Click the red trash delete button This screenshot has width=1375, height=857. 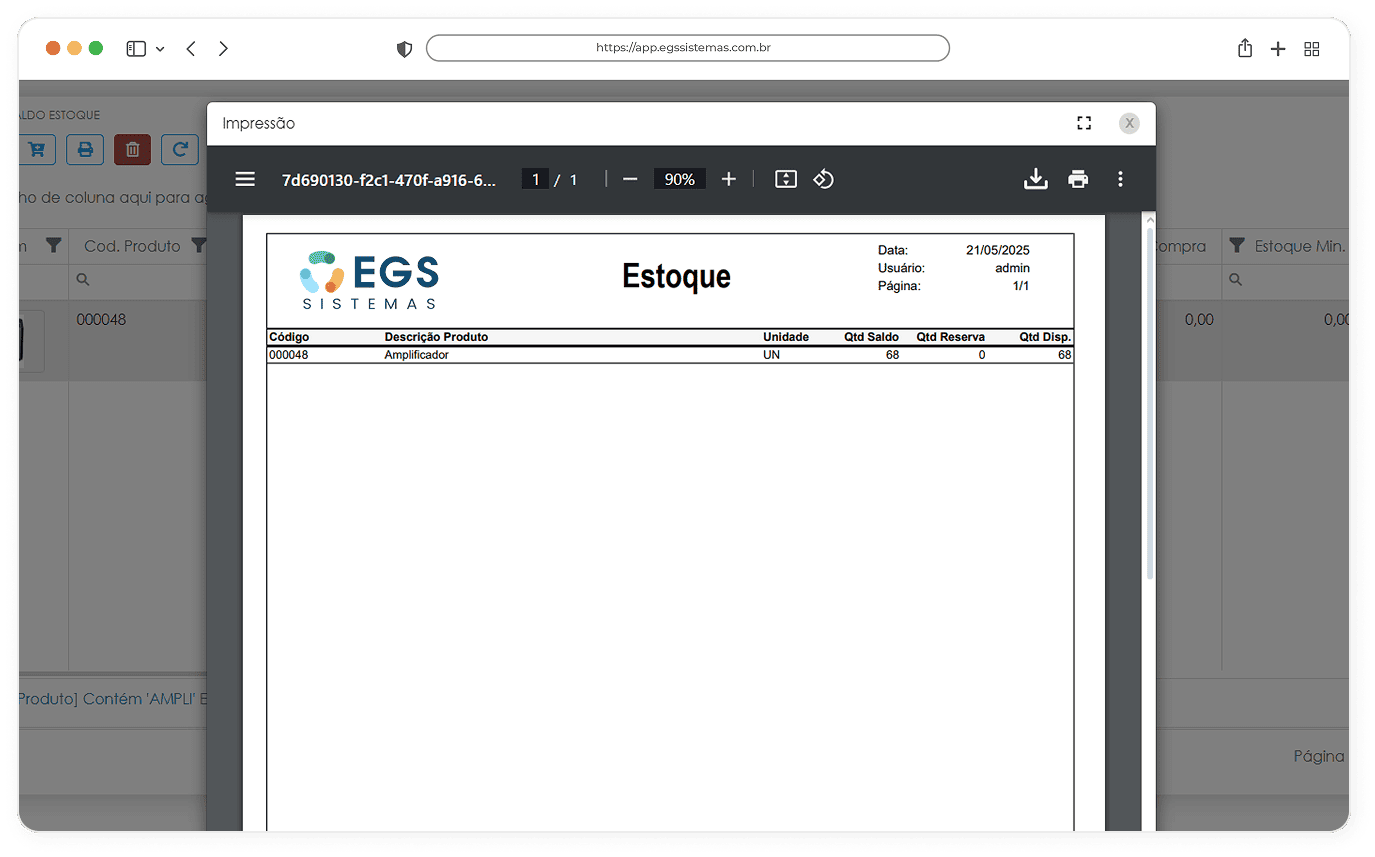click(x=133, y=150)
